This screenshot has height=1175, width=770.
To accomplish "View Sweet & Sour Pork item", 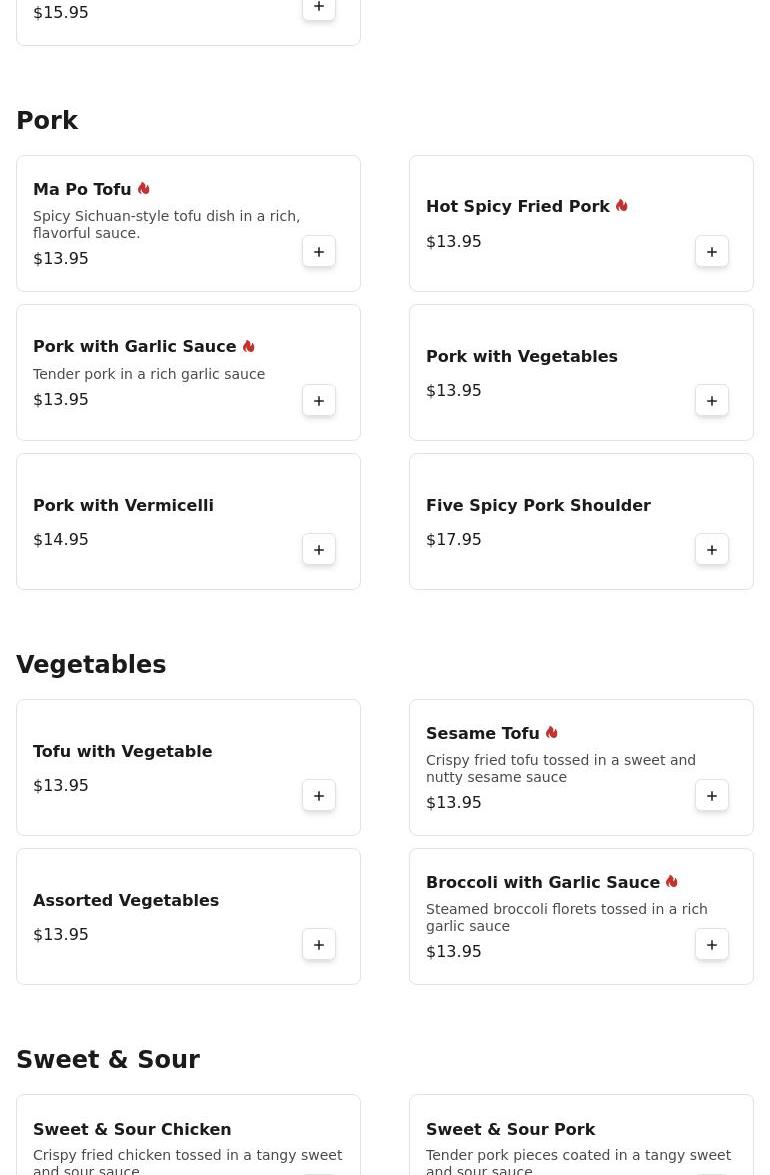I will [x=510, y=1129].
